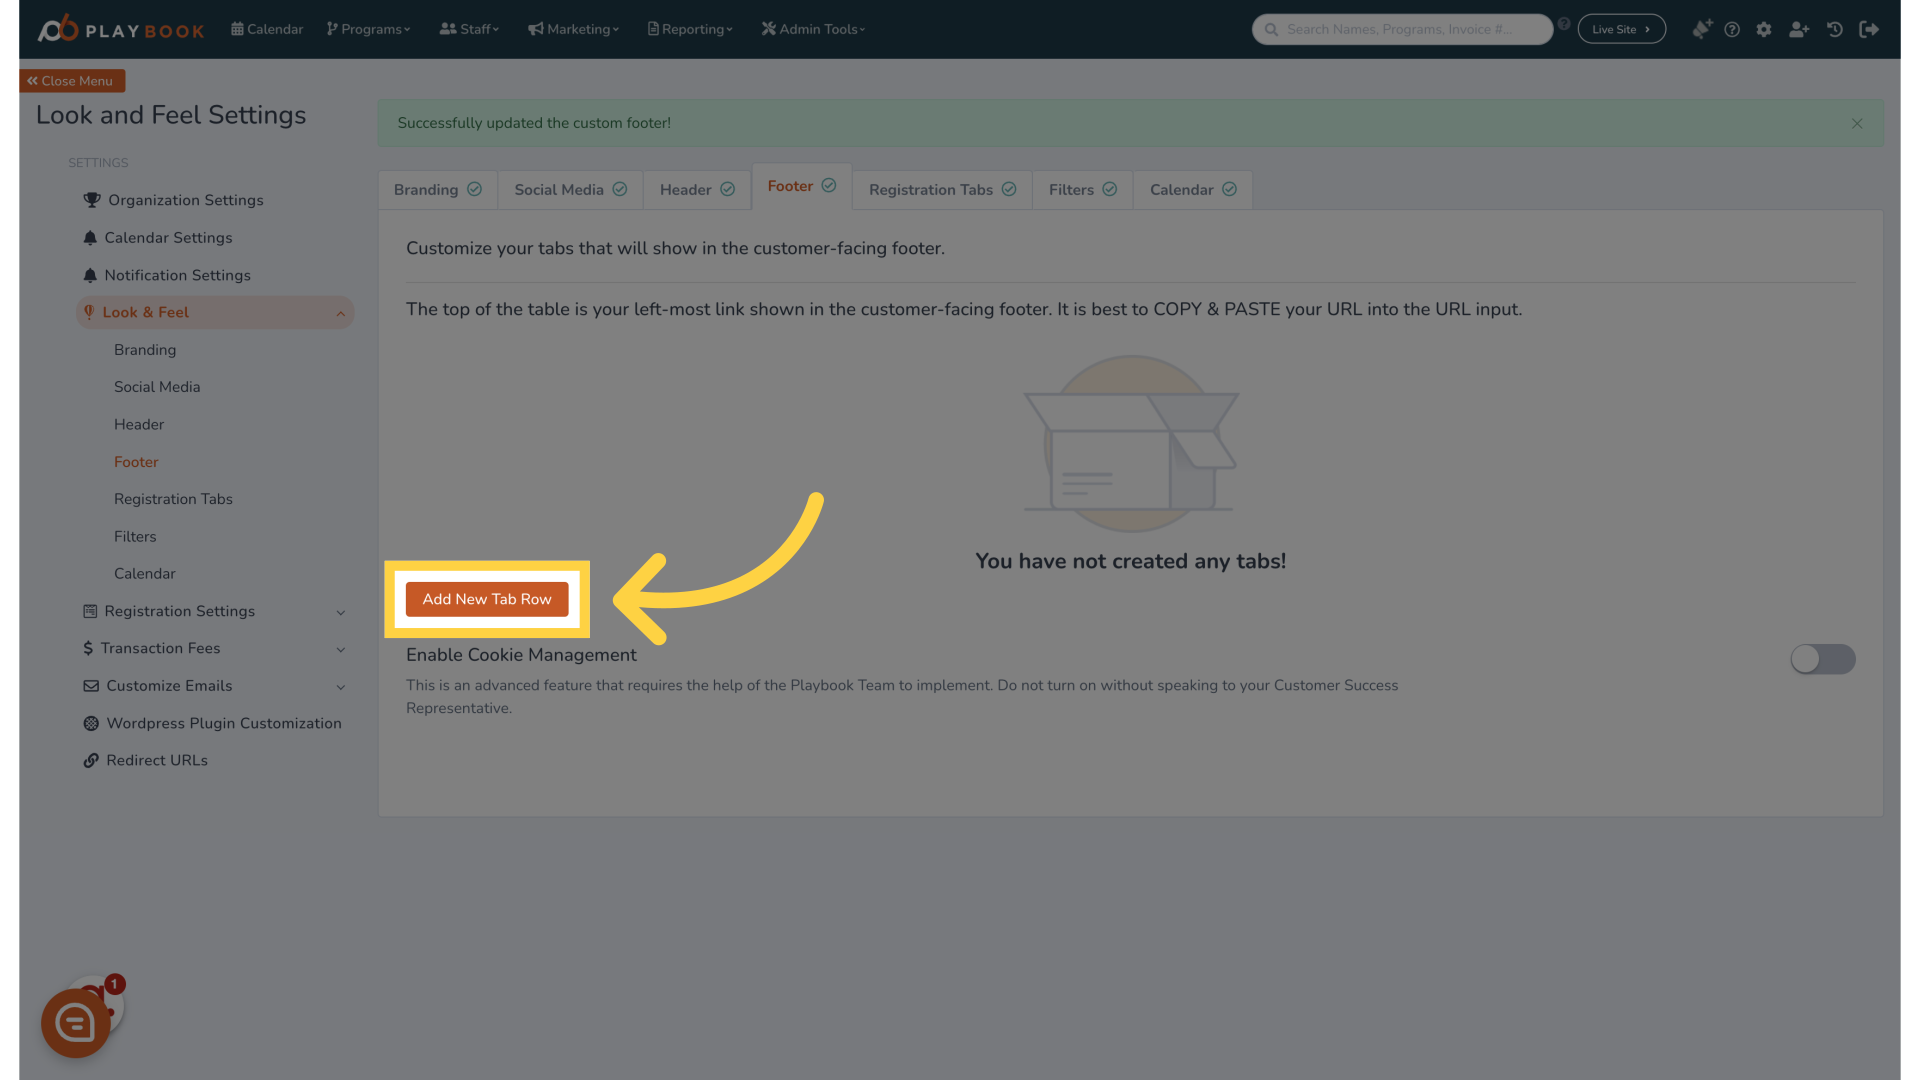
Task: Select Branding from sidebar menu
Action: (x=144, y=349)
